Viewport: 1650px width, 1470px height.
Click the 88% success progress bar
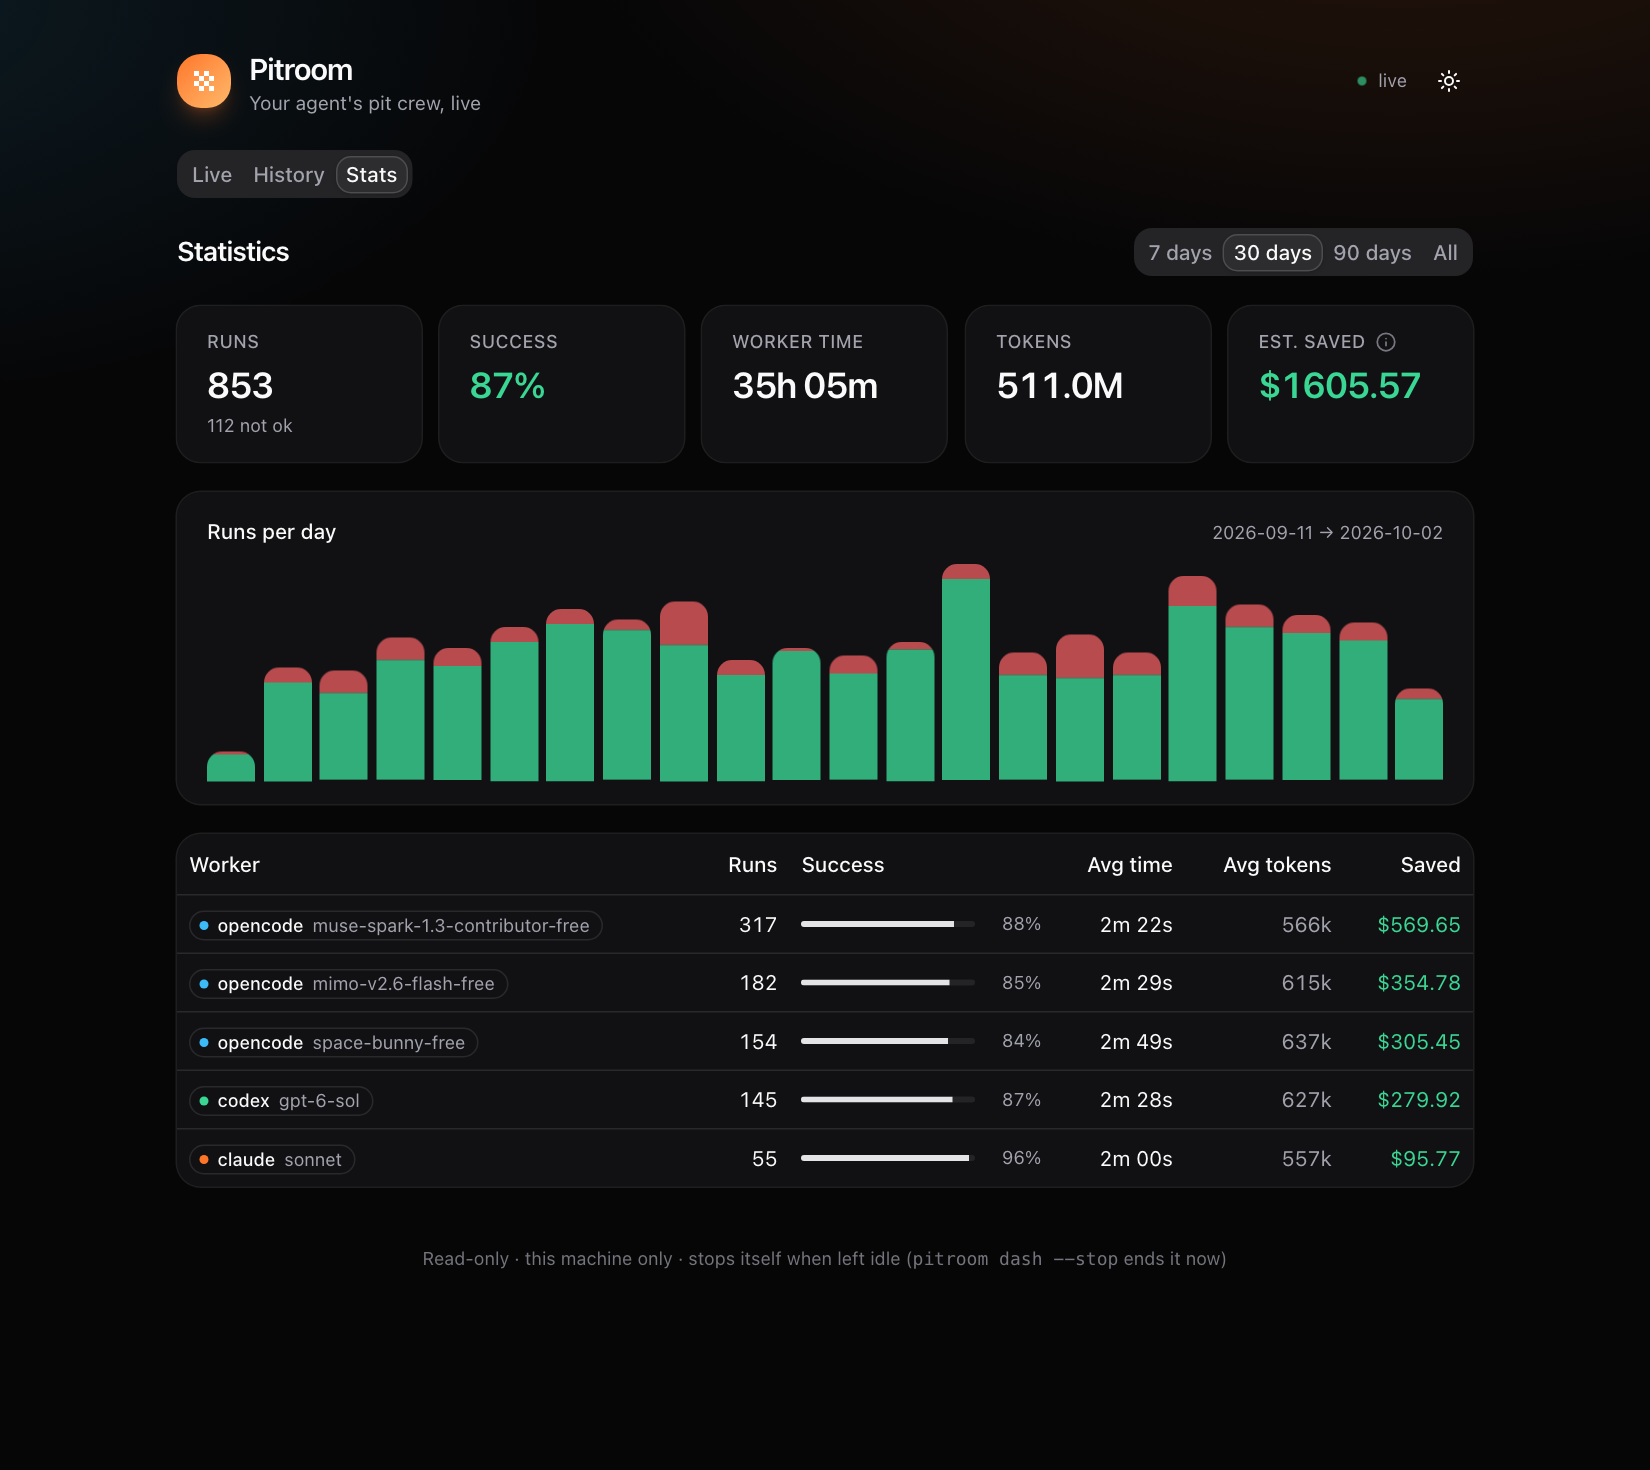[888, 924]
